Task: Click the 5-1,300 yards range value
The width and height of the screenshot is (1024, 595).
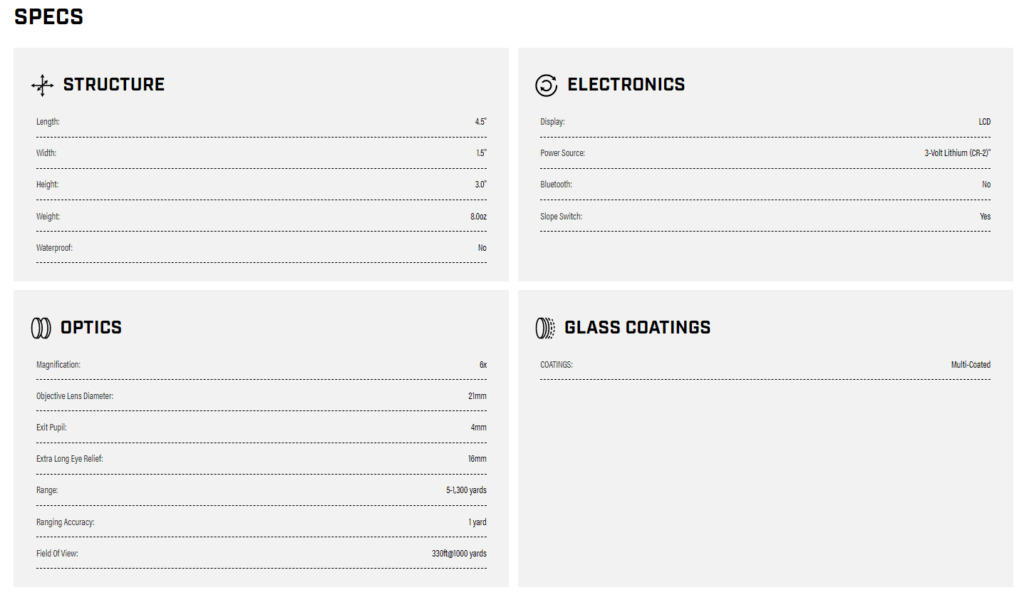Action: coord(466,490)
